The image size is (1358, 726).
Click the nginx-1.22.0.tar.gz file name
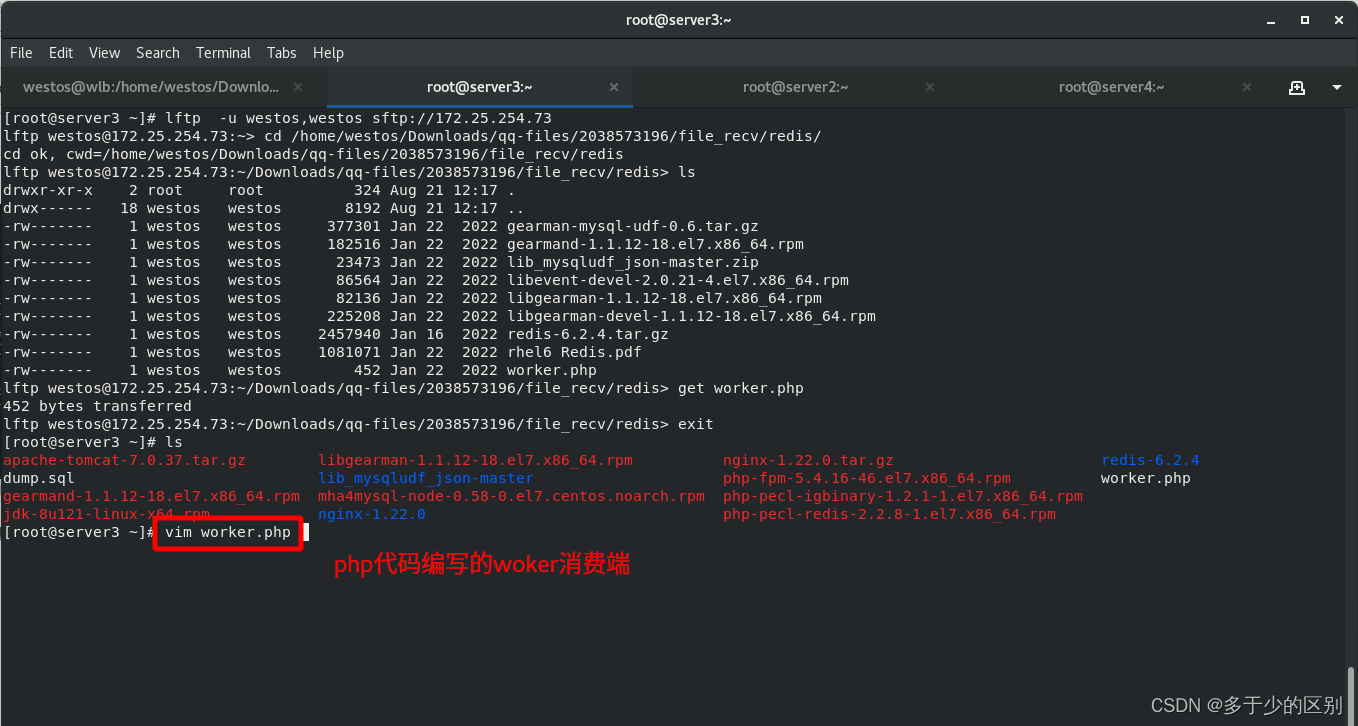click(808, 460)
